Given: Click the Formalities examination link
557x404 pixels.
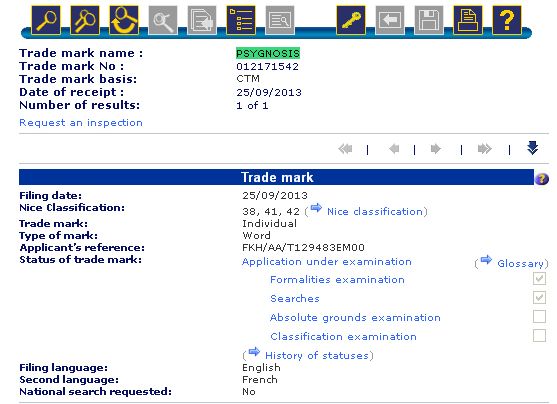Looking at the screenshot, I should tap(337, 280).
